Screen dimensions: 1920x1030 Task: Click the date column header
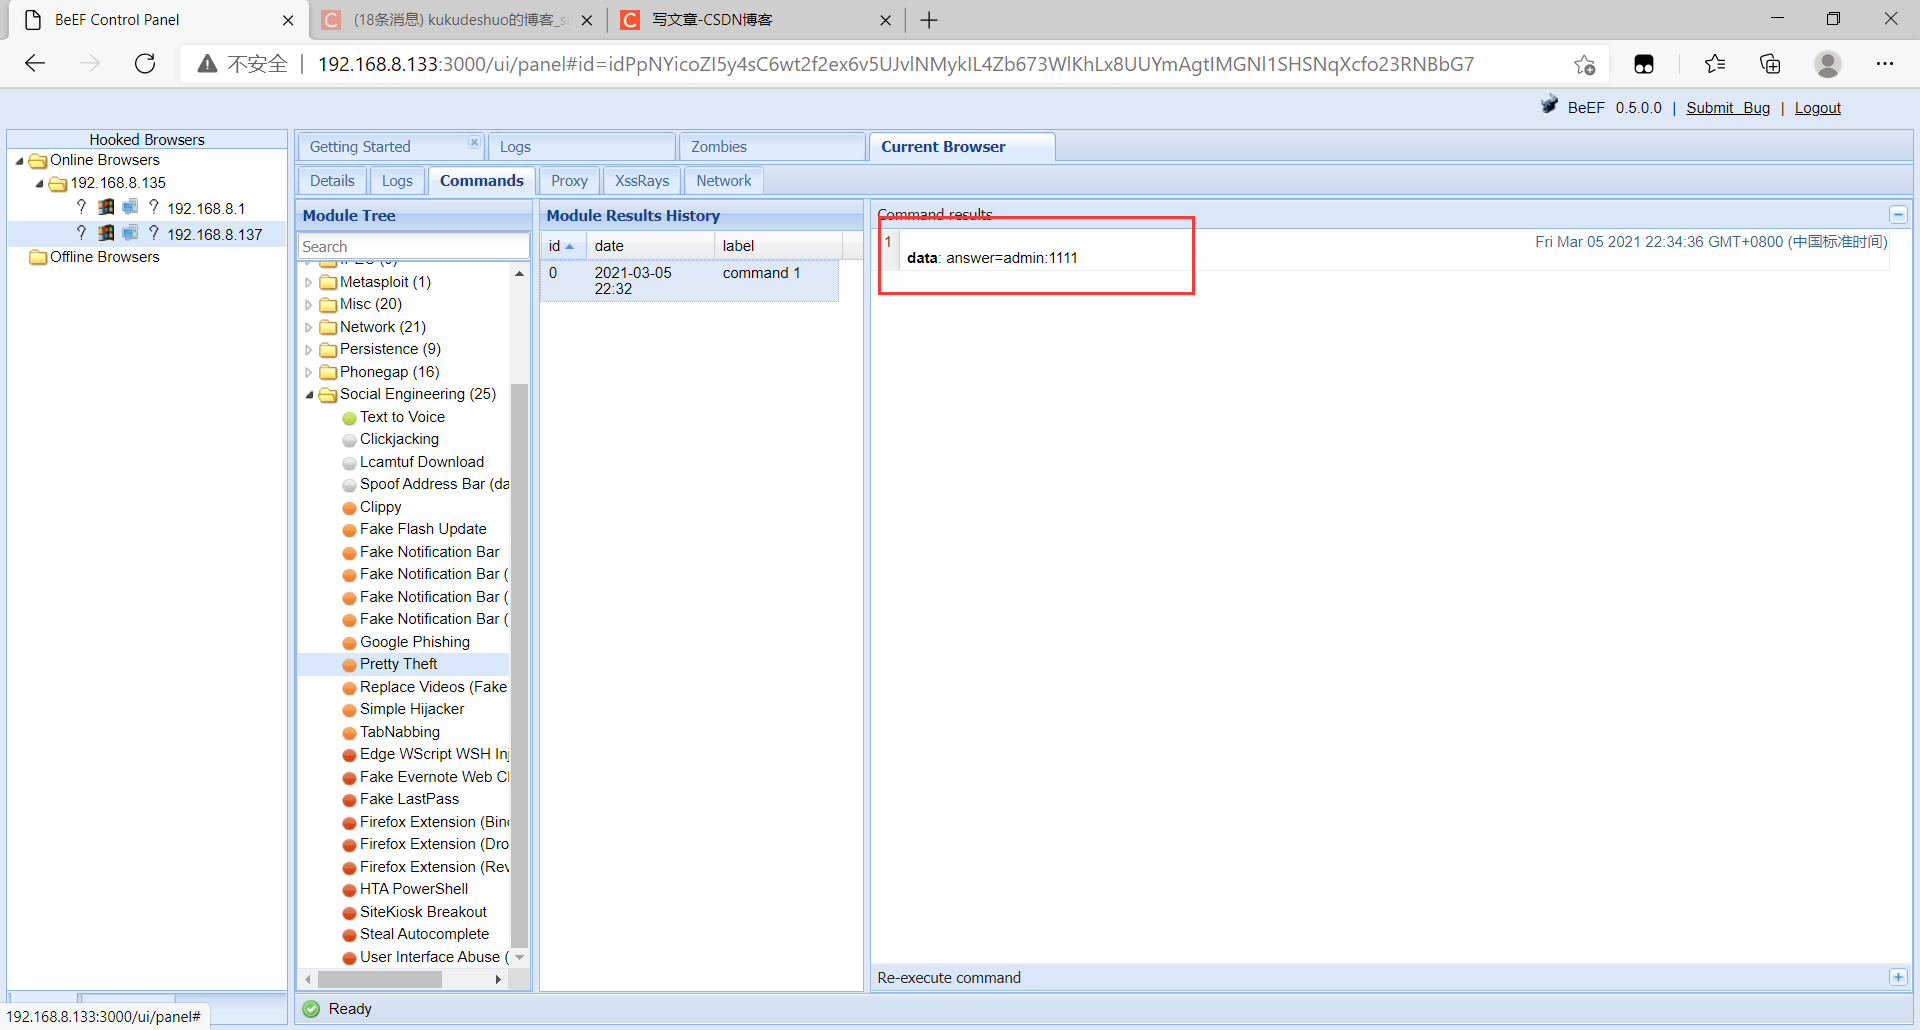[651, 246]
